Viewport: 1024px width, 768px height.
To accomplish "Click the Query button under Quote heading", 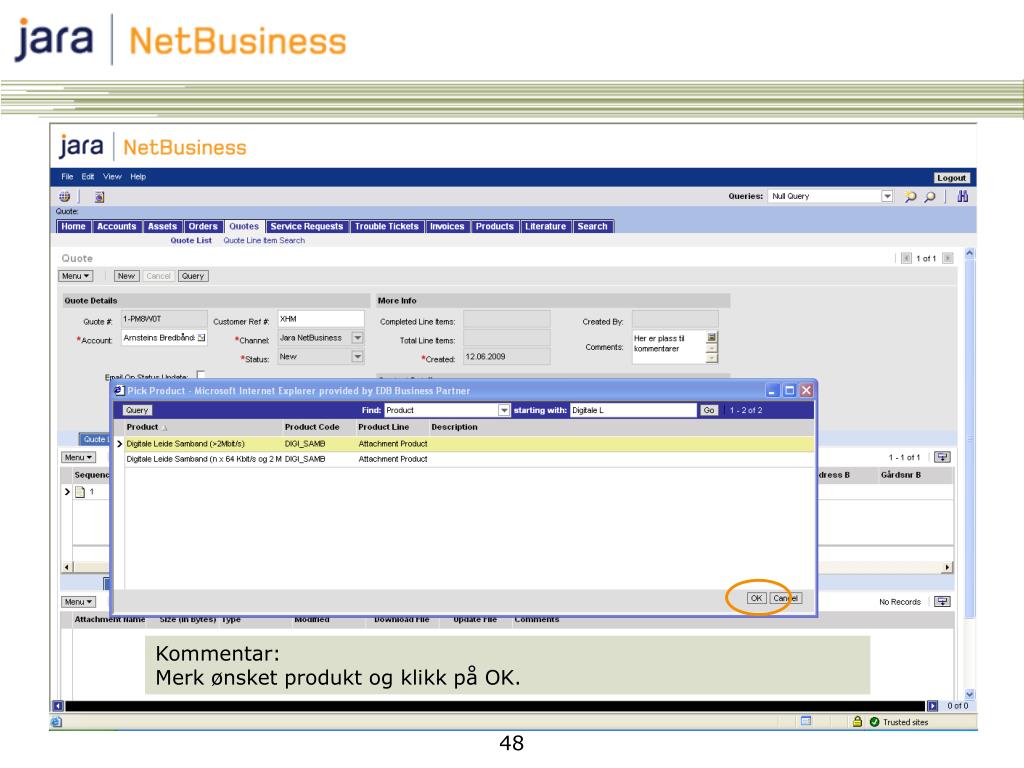I will (x=193, y=276).
